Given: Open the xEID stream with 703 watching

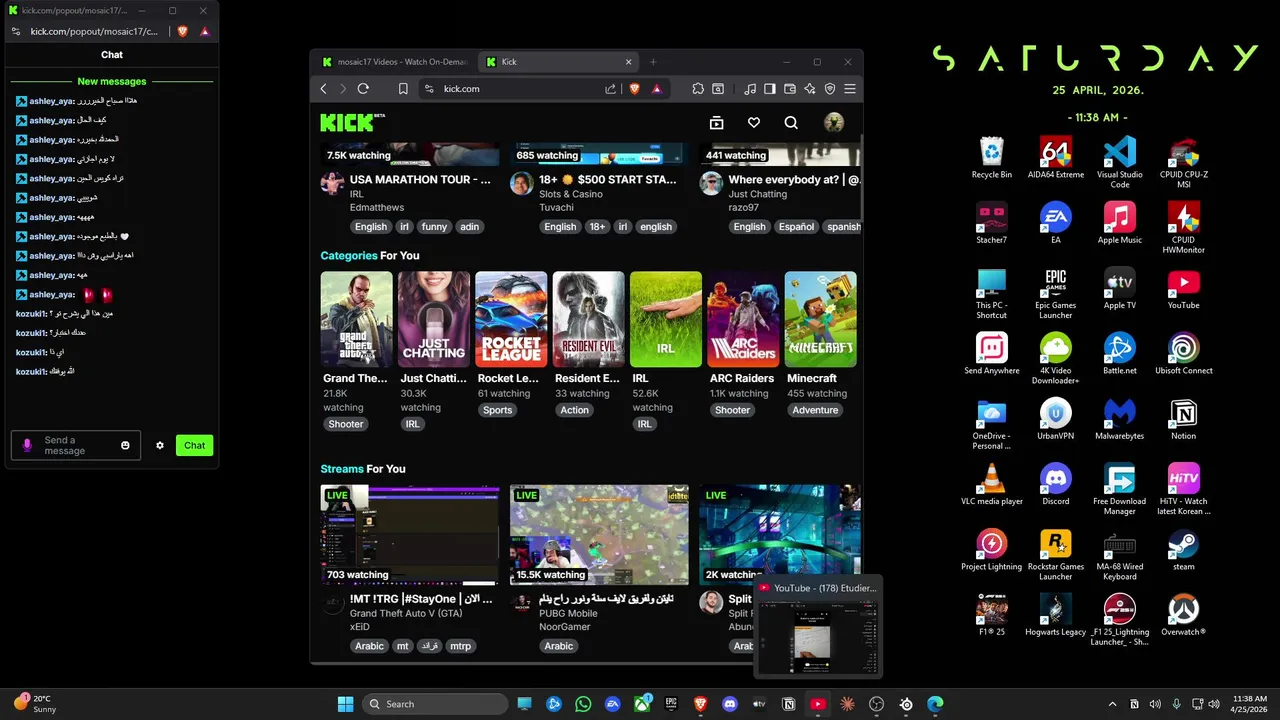Looking at the screenshot, I should (409, 535).
